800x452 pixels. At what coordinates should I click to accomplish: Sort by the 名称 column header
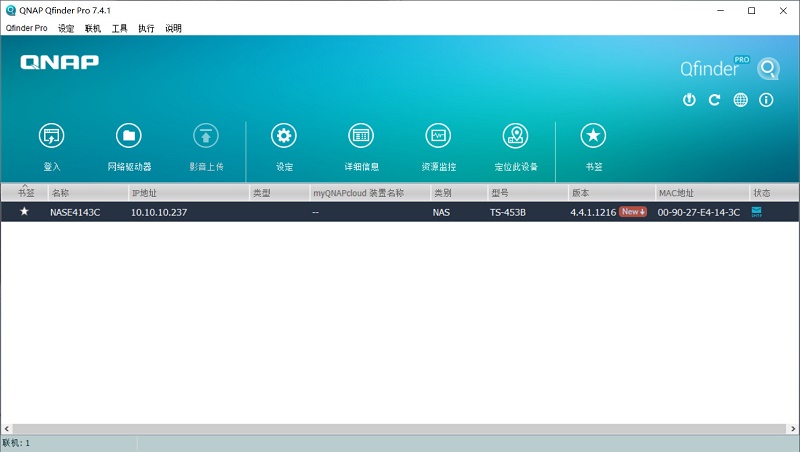point(88,192)
